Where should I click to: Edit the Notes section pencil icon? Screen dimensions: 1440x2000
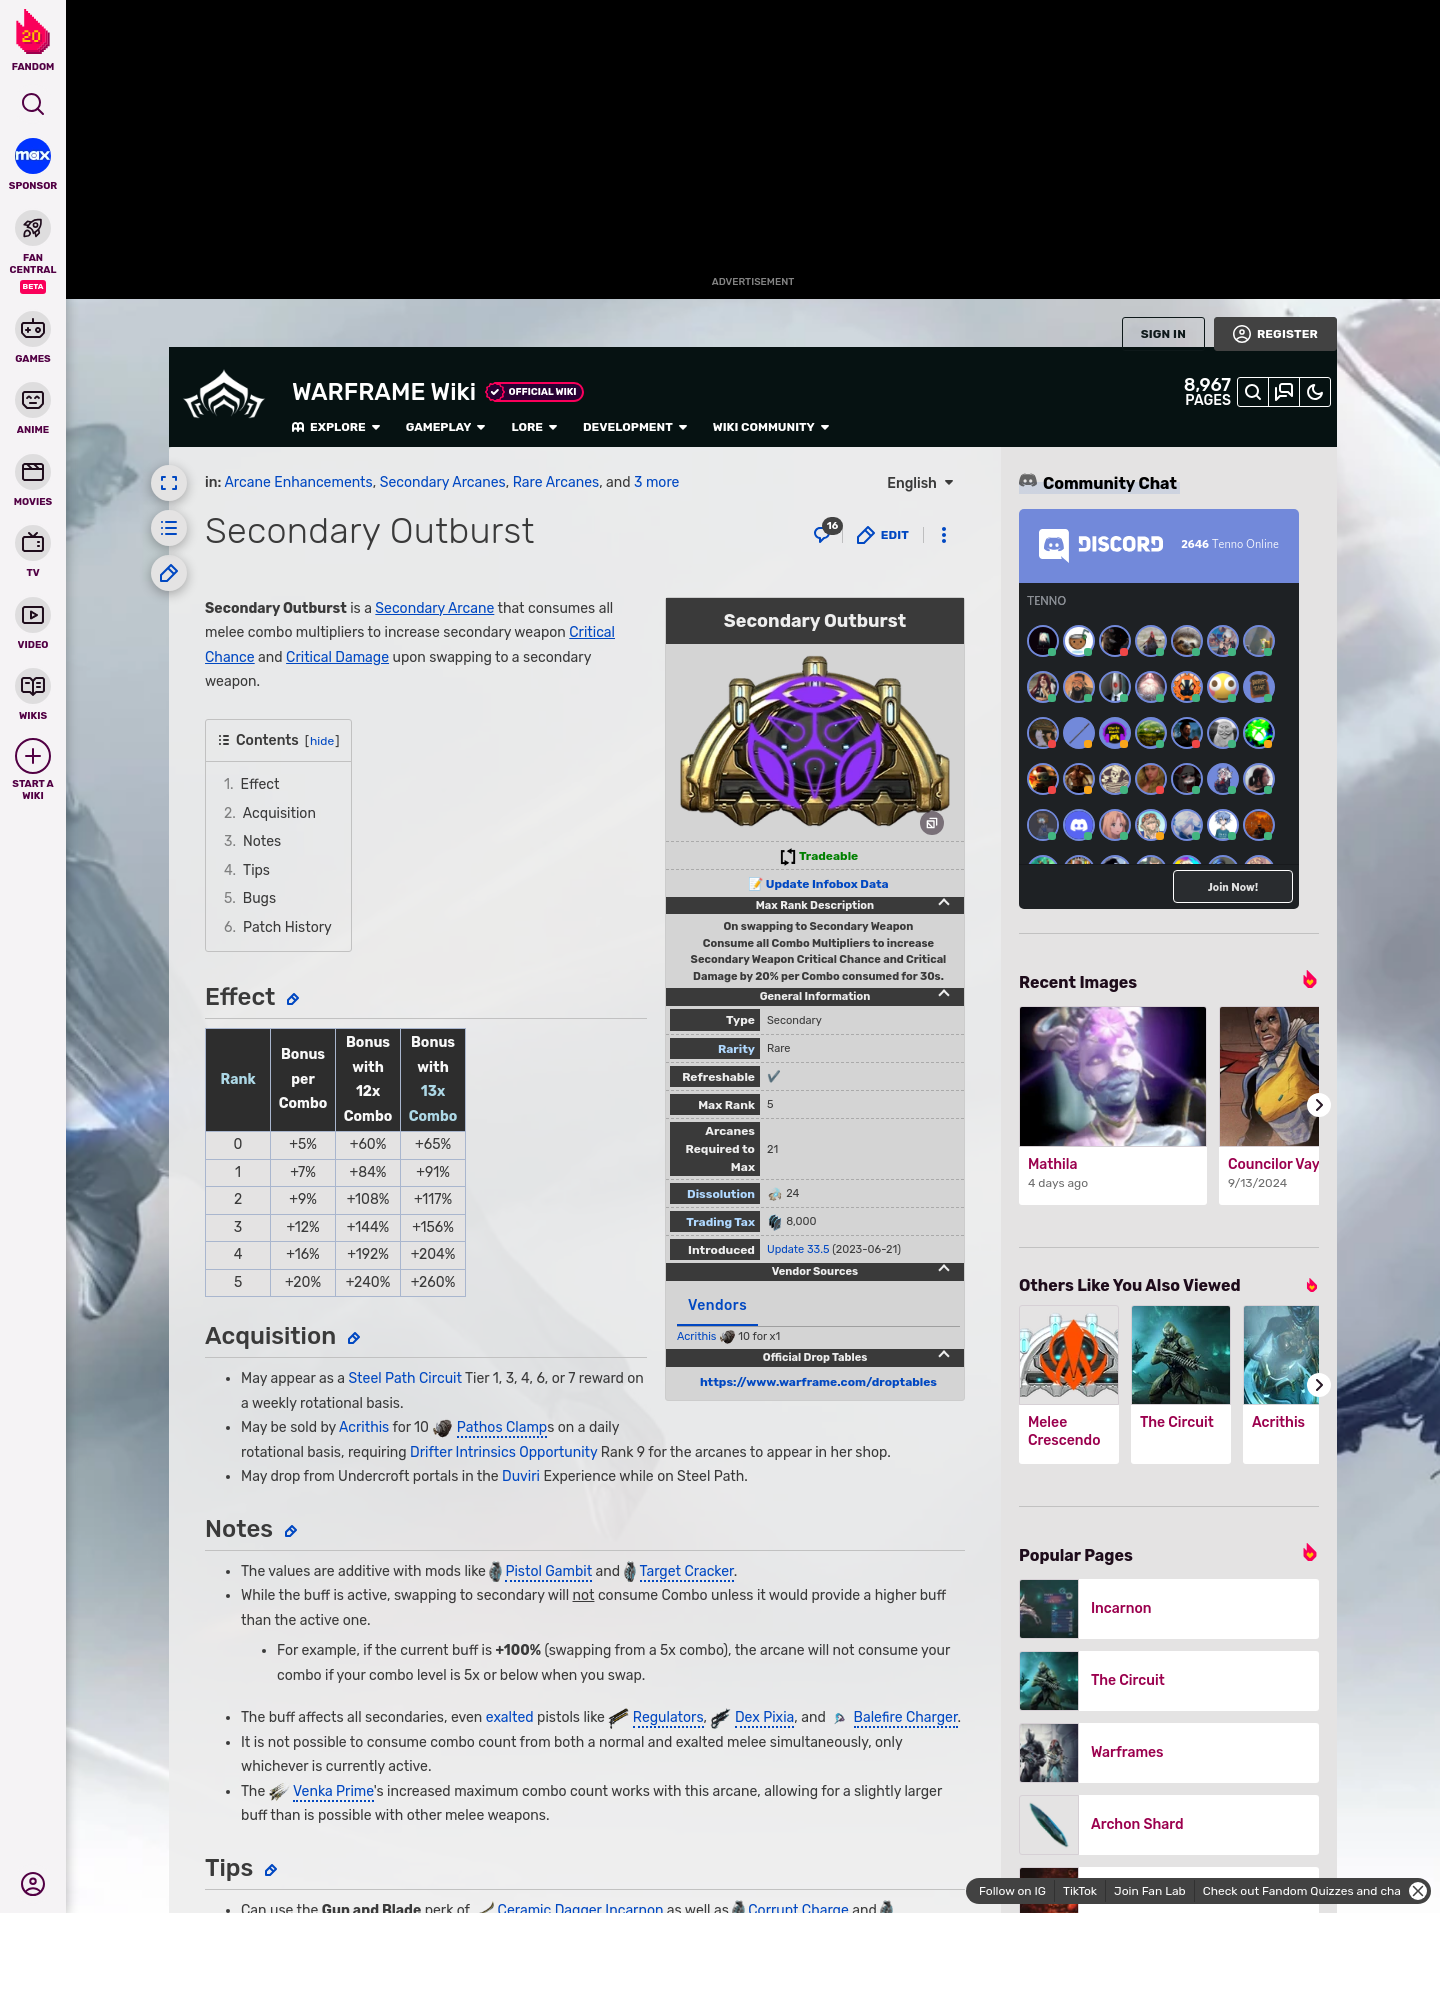click(x=290, y=1531)
